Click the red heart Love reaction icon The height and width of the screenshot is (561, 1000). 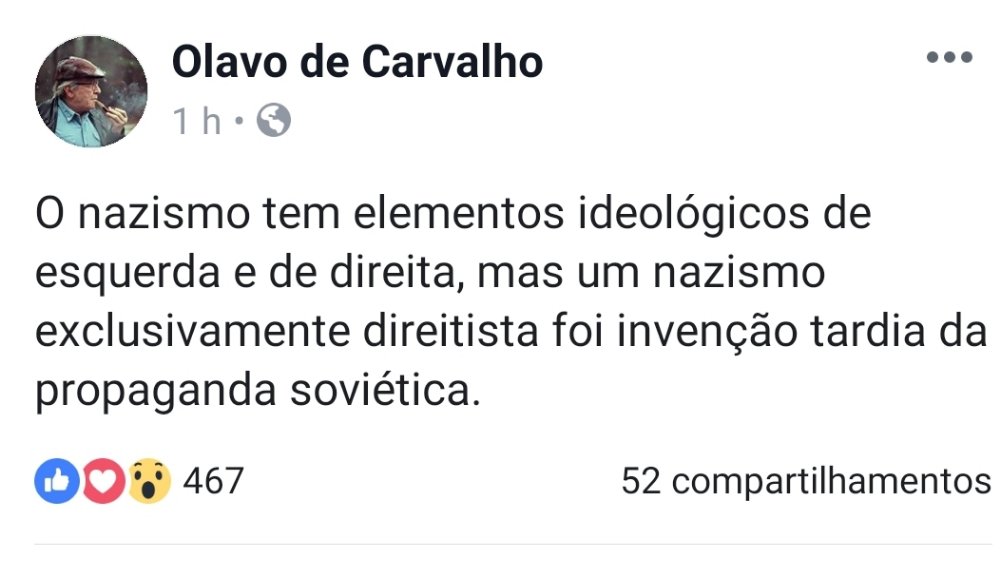point(102,482)
